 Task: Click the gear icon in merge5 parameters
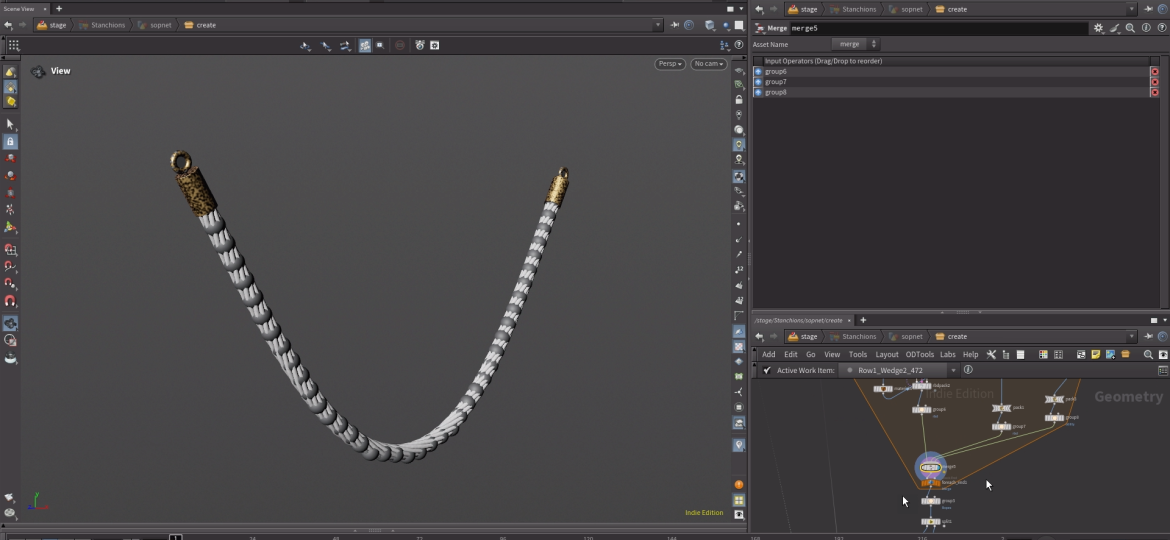coord(1098,29)
